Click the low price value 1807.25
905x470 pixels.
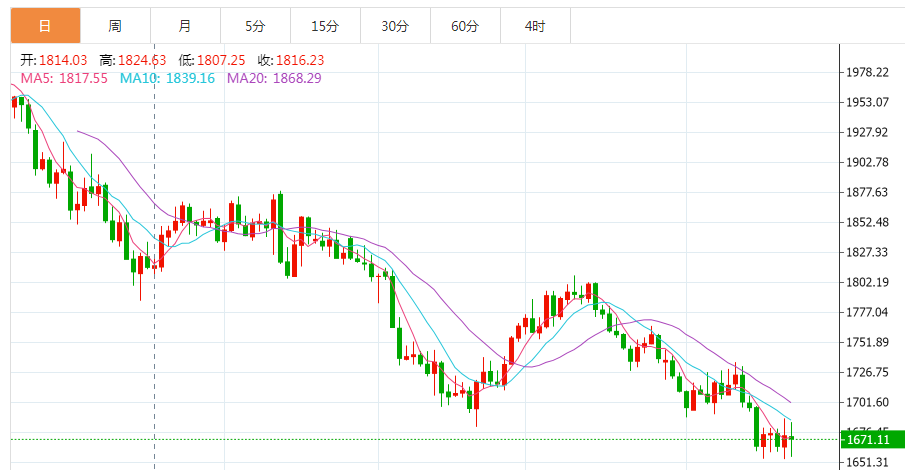tap(224, 61)
